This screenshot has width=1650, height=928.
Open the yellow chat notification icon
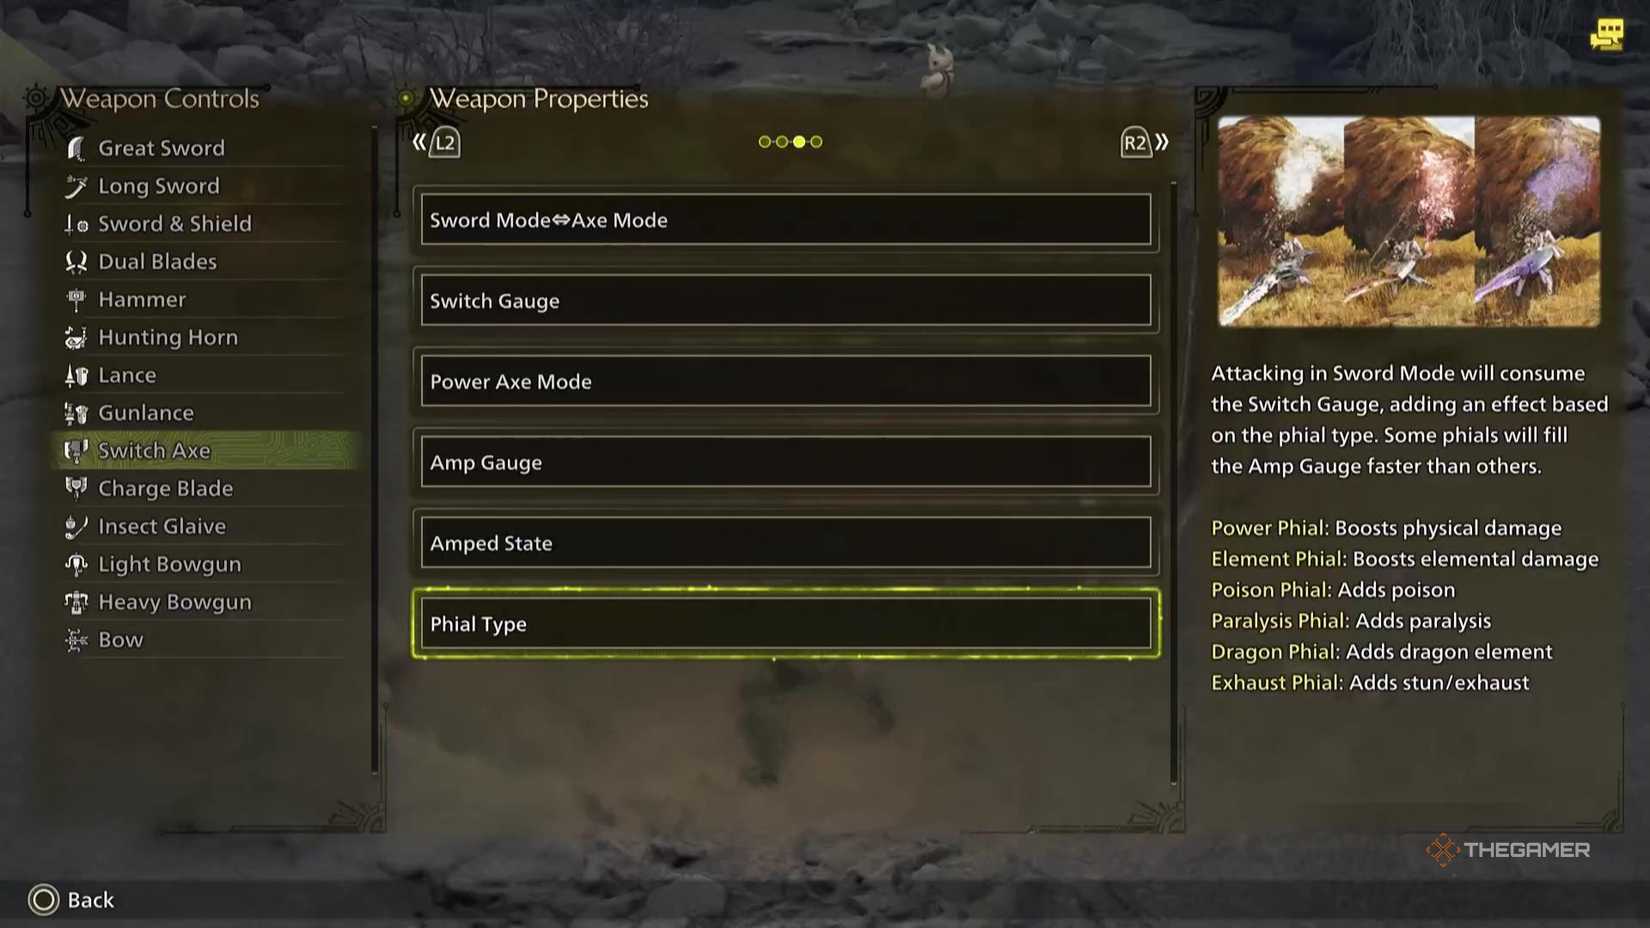tap(1607, 34)
